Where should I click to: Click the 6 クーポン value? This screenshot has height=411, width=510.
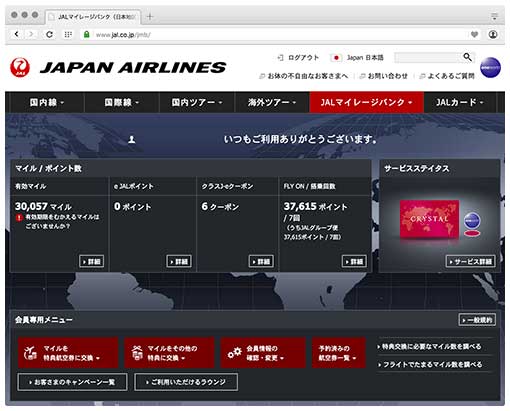click(220, 207)
